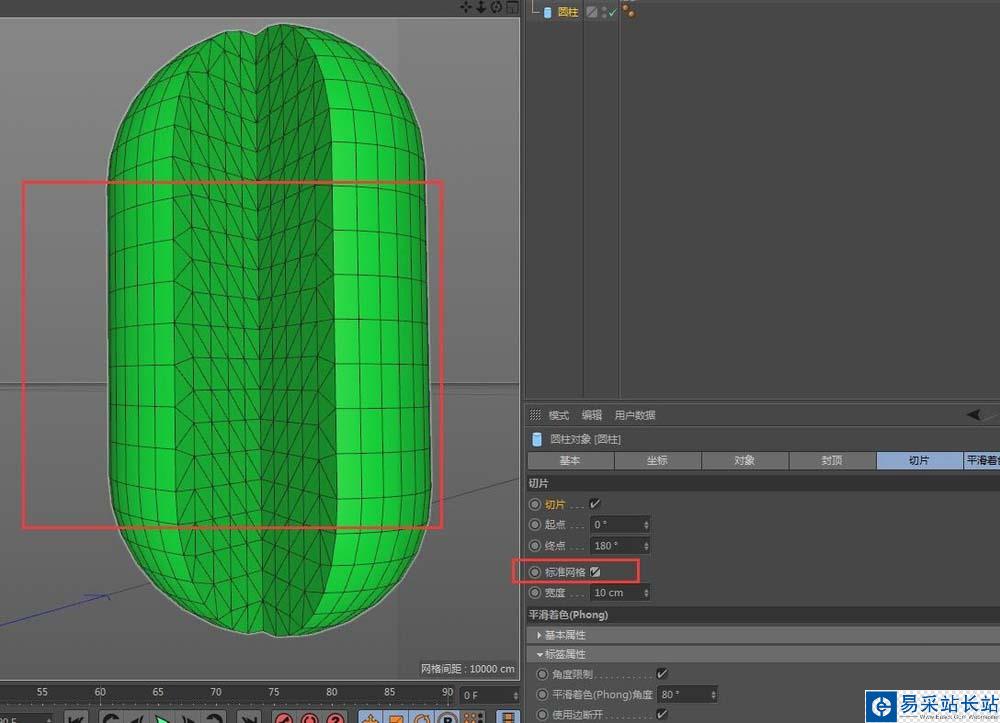Click the next frame button
The height and width of the screenshot is (723, 1000).
(x=189, y=718)
